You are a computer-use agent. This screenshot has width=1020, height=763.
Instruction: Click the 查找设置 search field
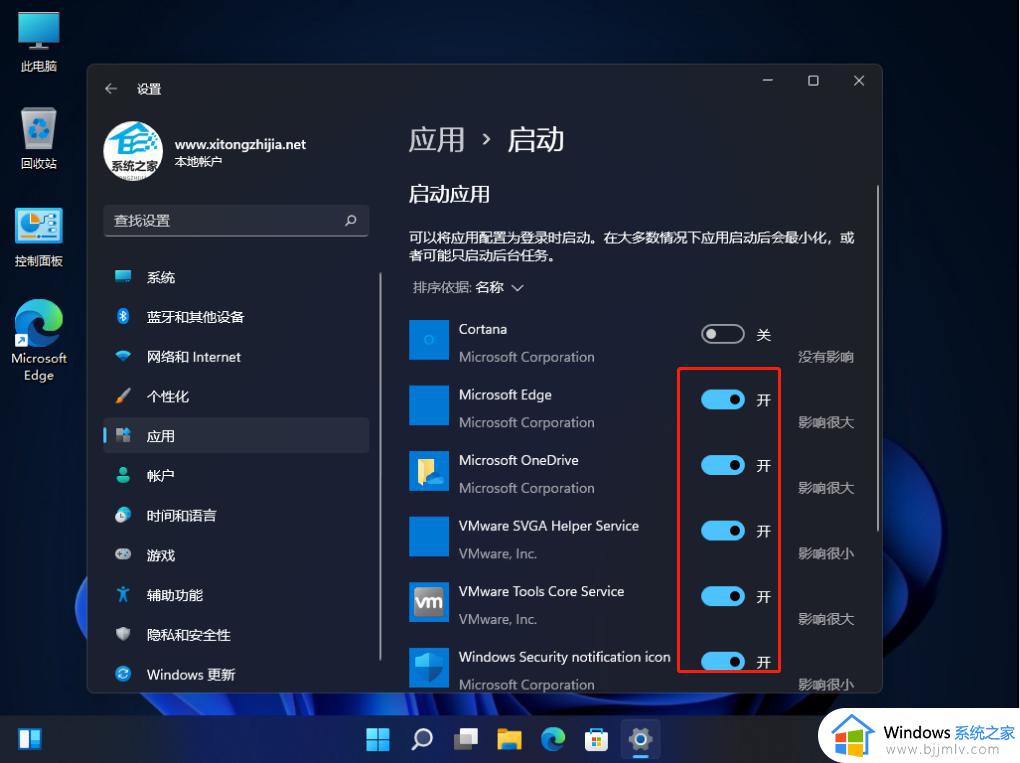point(236,221)
